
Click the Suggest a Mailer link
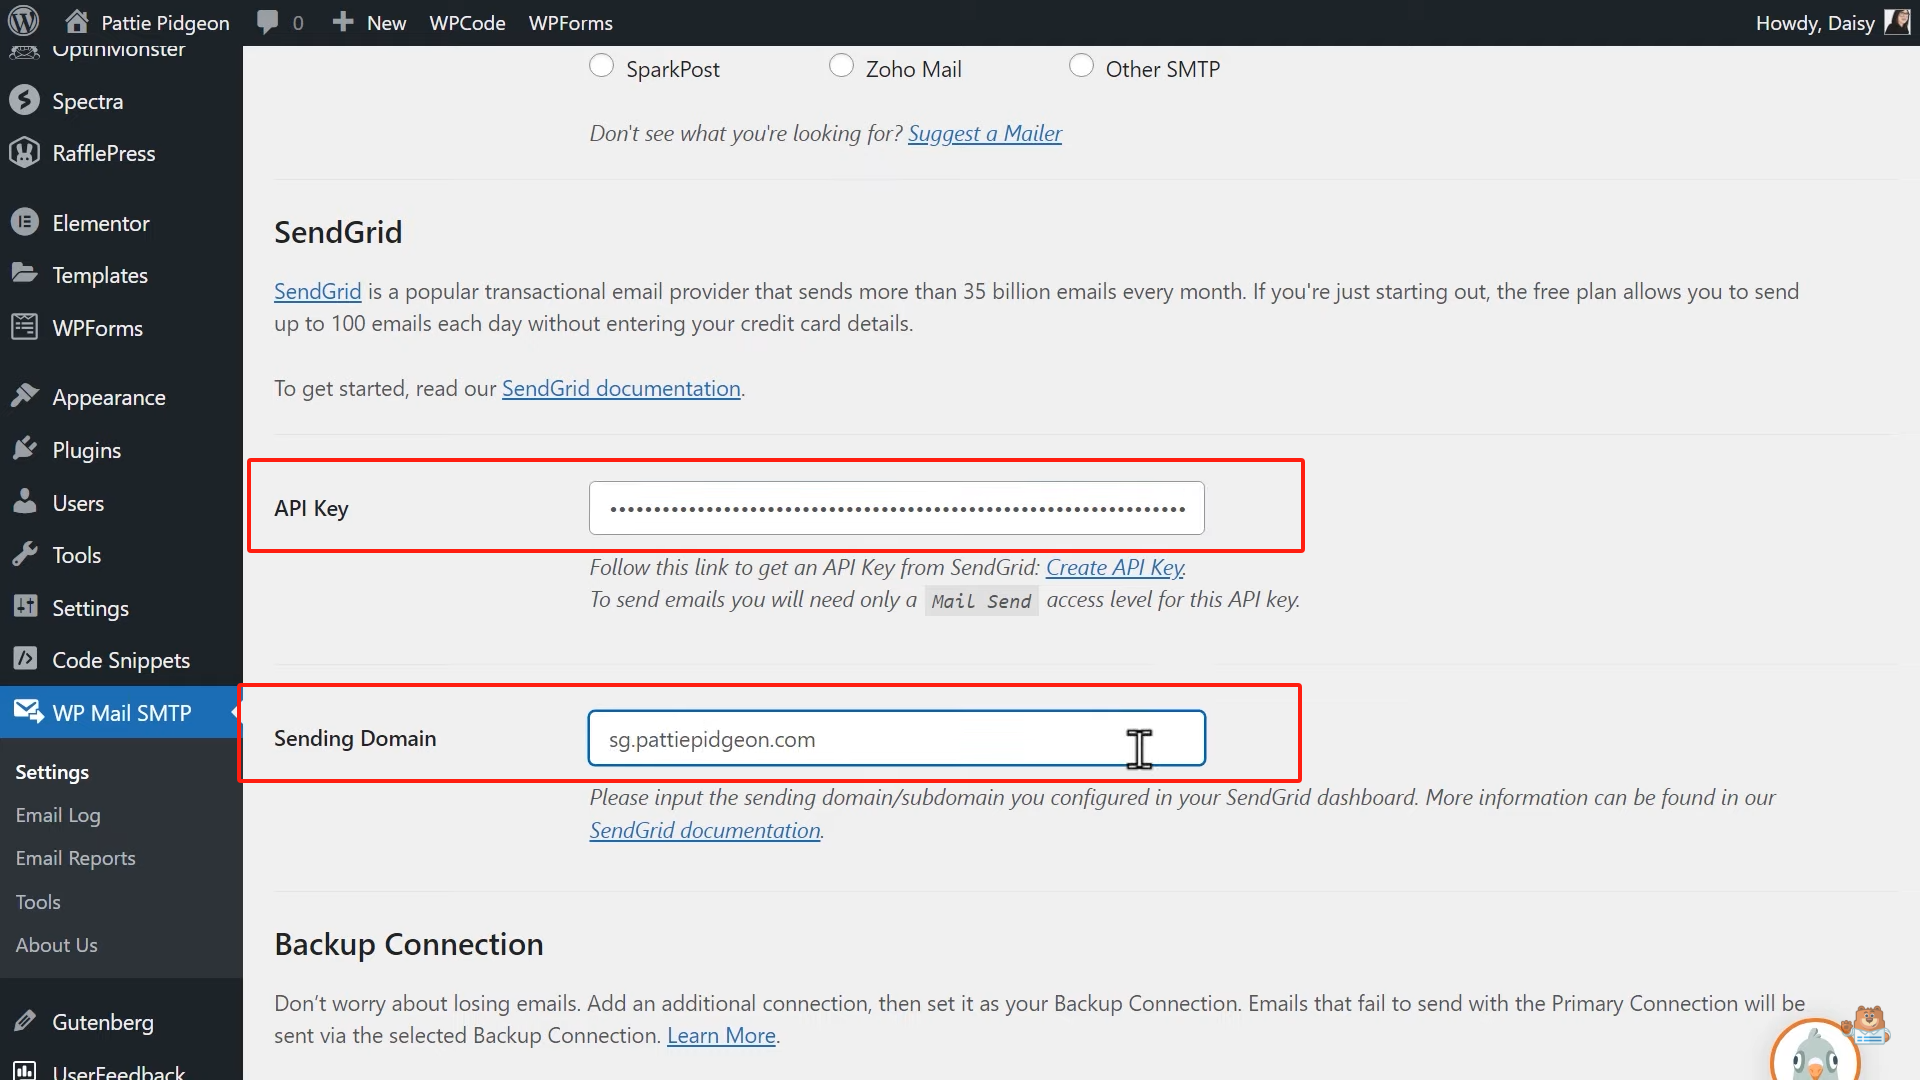[984, 133]
